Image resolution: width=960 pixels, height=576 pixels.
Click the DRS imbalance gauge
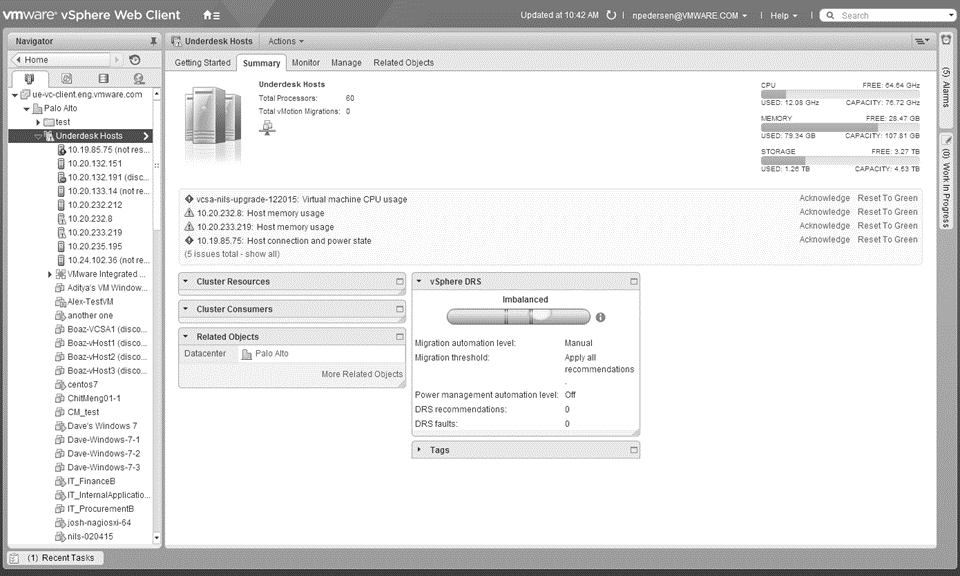point(518,317)
